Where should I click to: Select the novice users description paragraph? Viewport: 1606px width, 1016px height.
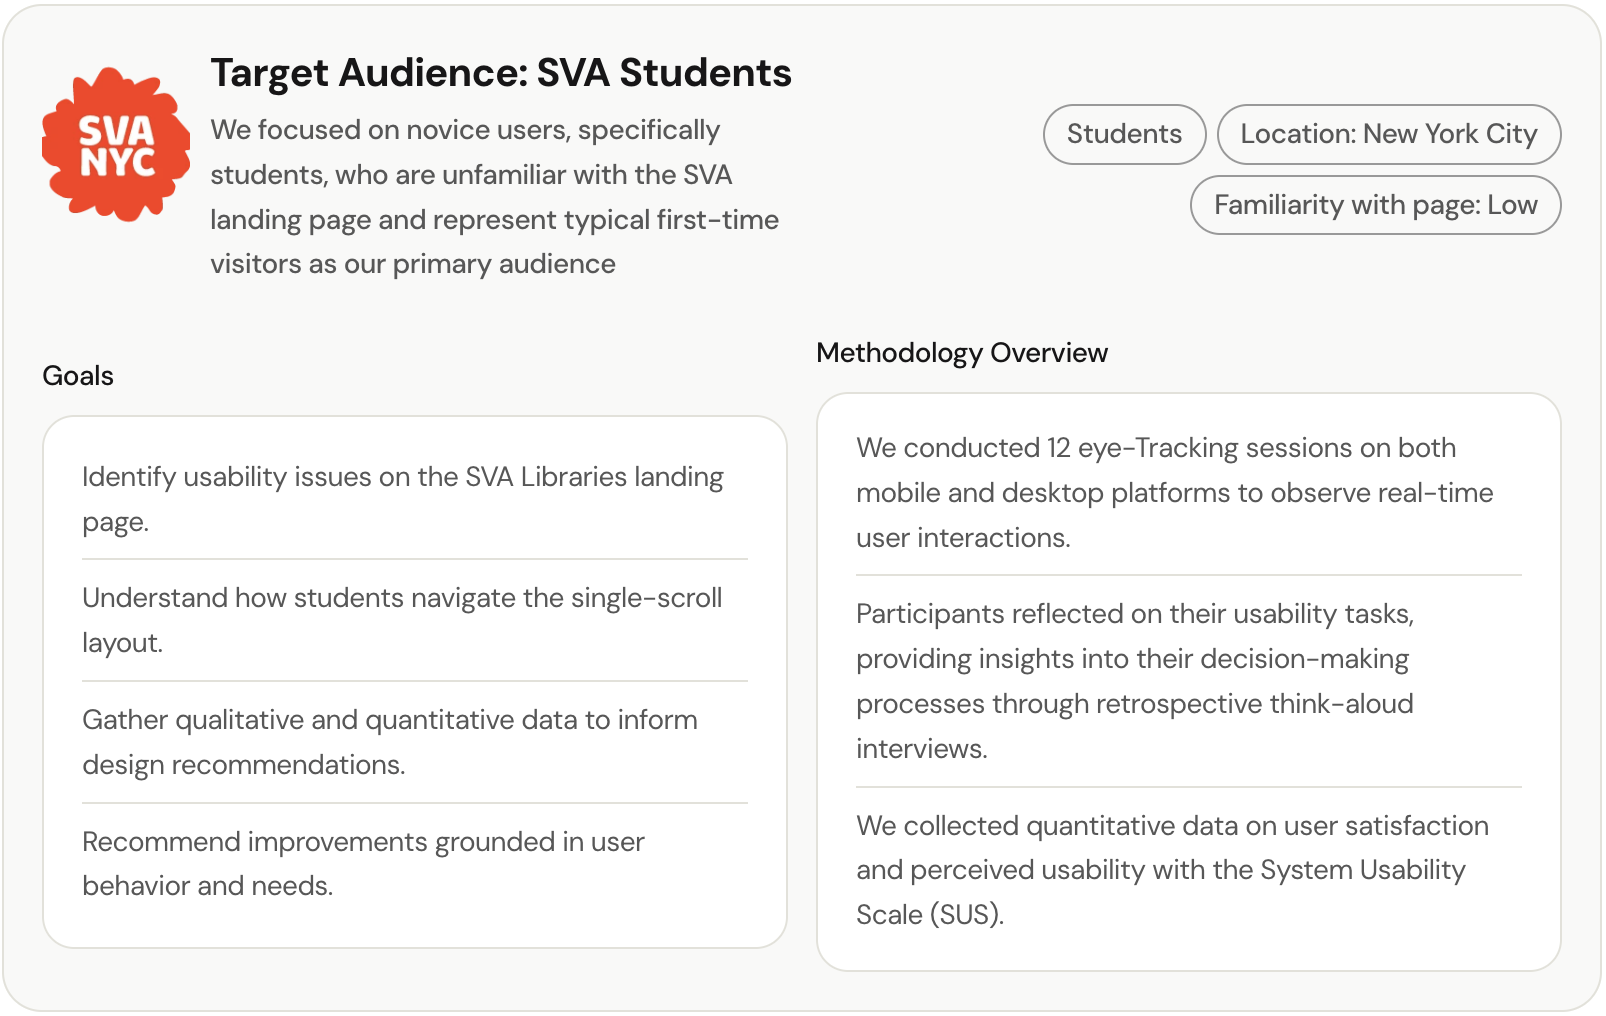point(494,197)
